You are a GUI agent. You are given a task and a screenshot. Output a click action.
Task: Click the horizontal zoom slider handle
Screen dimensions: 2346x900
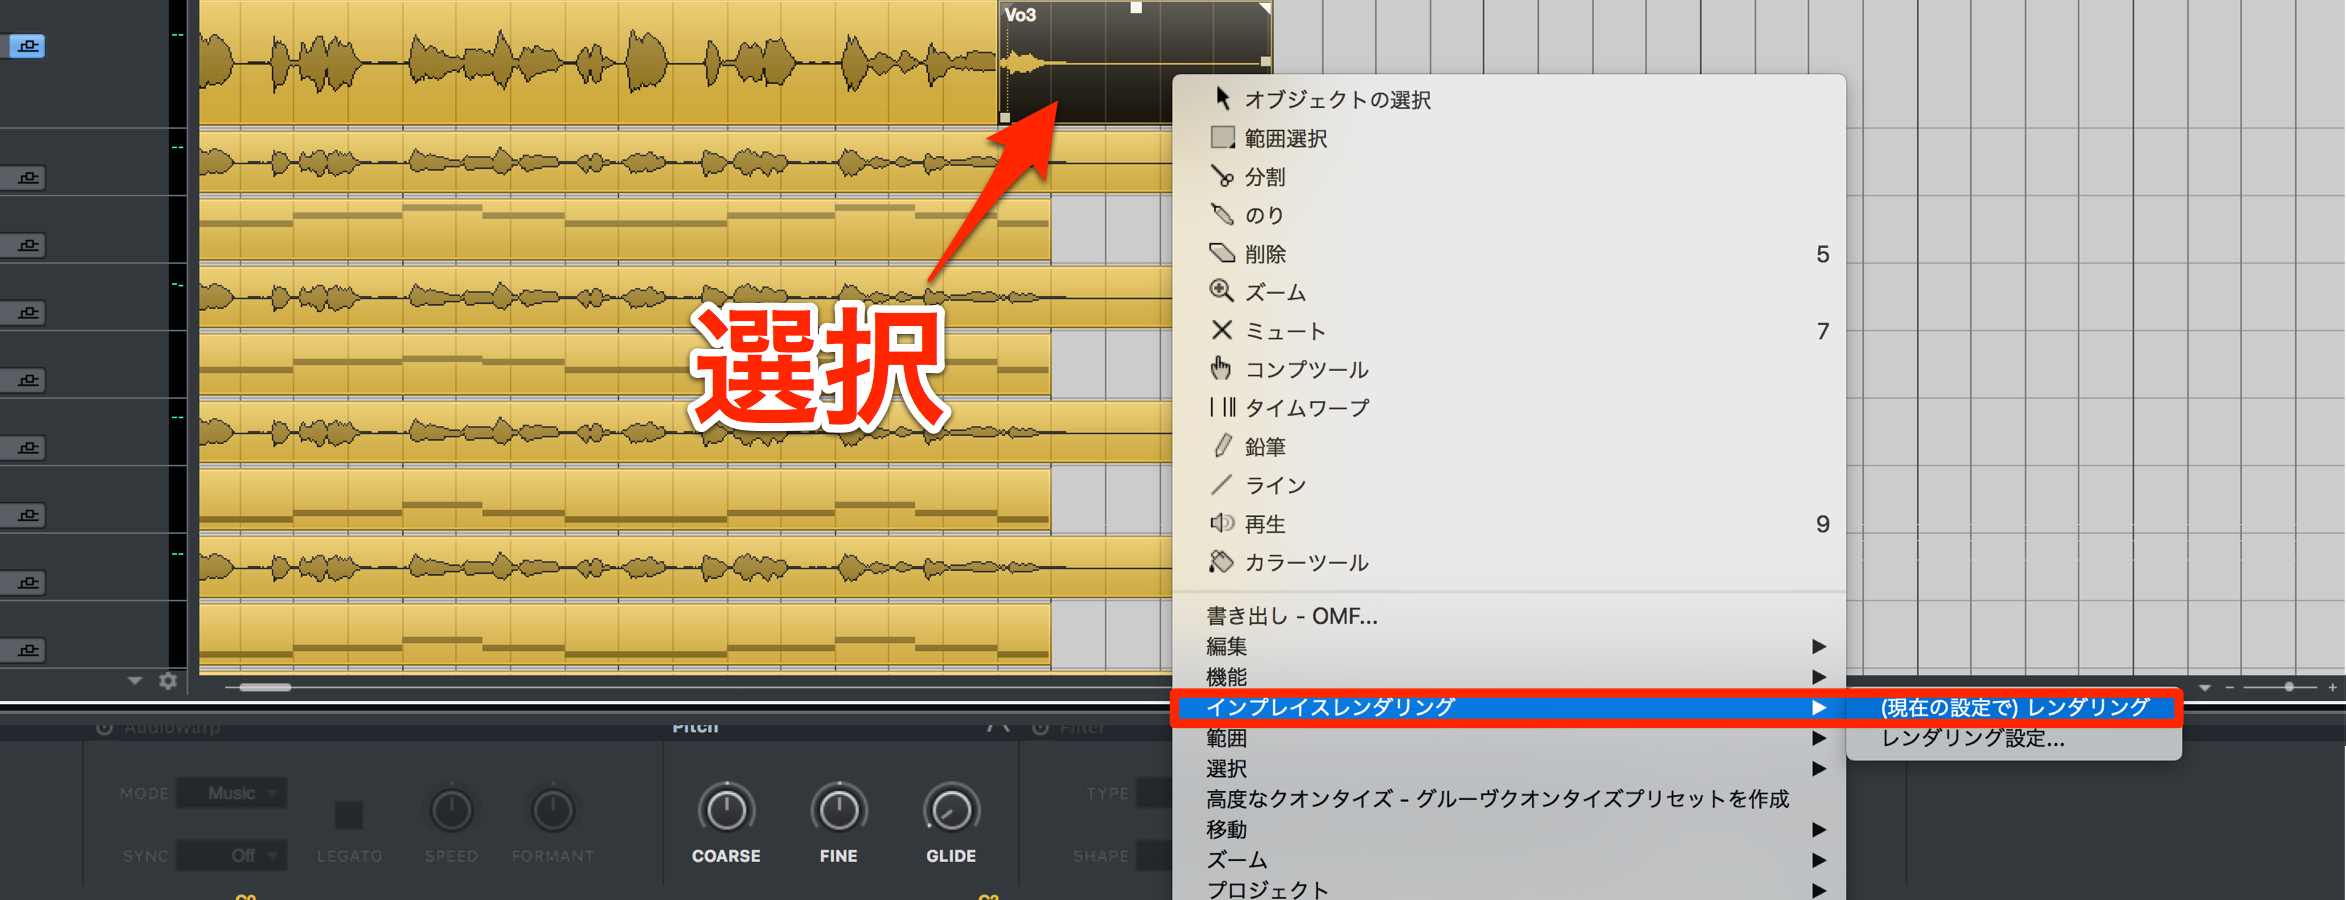[2289, 687]
